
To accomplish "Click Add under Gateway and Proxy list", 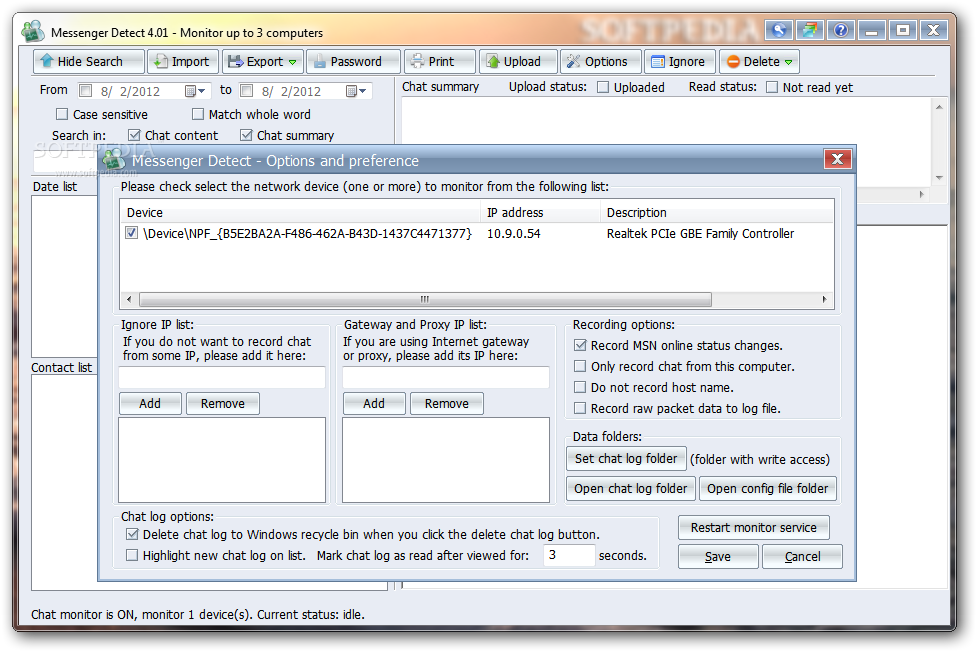I will [374, 403].
